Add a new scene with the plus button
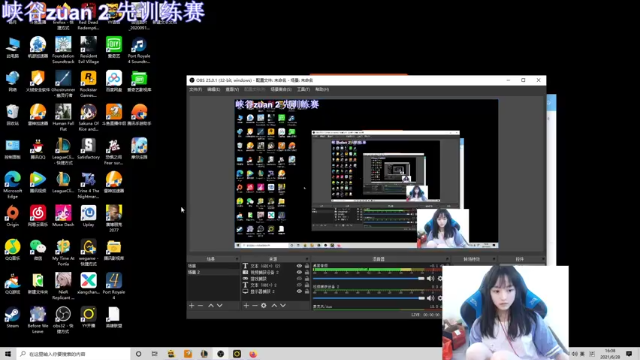640x360 pixels. [191, 305]
